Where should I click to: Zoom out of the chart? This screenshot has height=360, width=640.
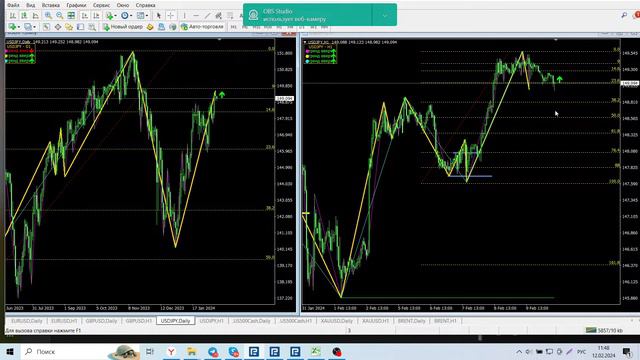click(60, 16)
